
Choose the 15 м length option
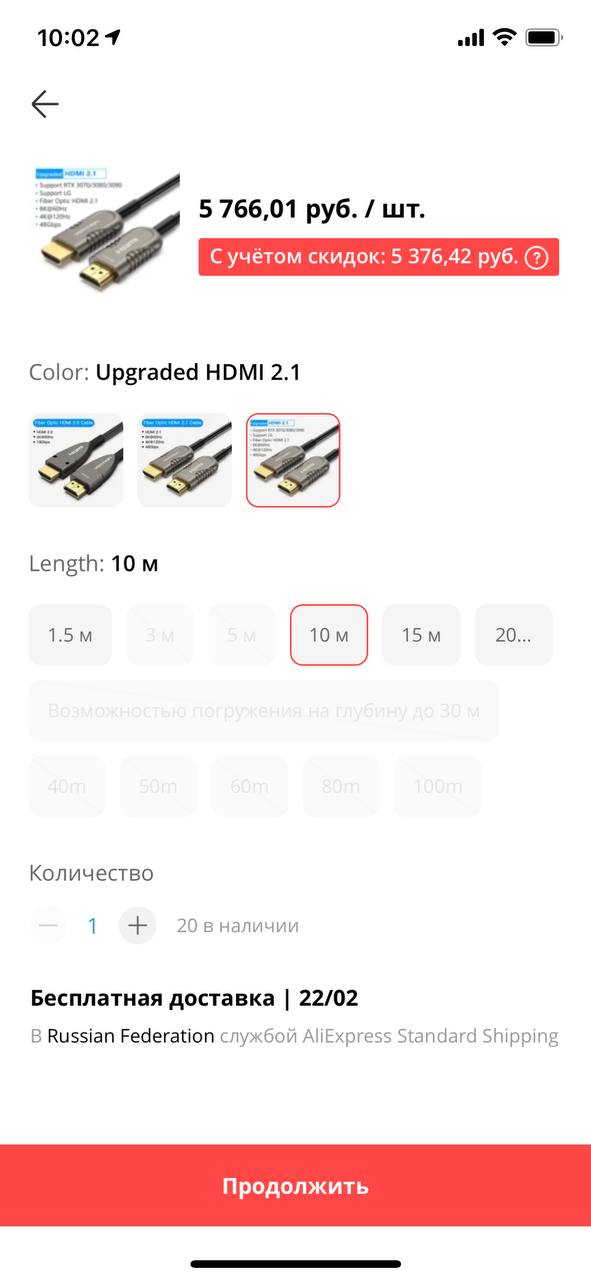421,635
